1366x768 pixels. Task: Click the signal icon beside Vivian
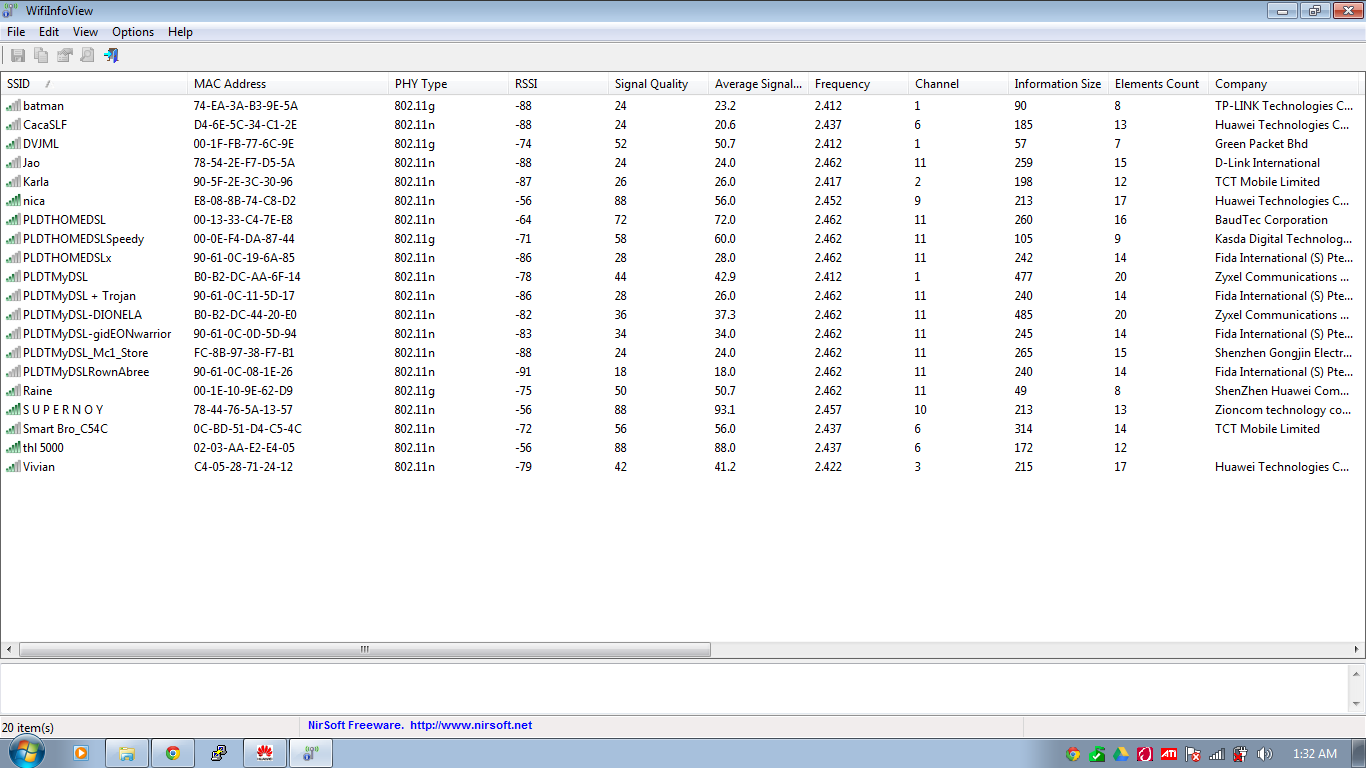(13, 466)
